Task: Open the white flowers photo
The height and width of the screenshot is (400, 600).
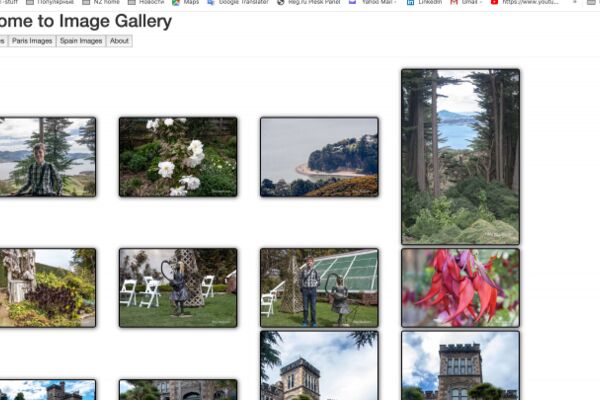Action: pyautogui.click(x=178, y=157)
